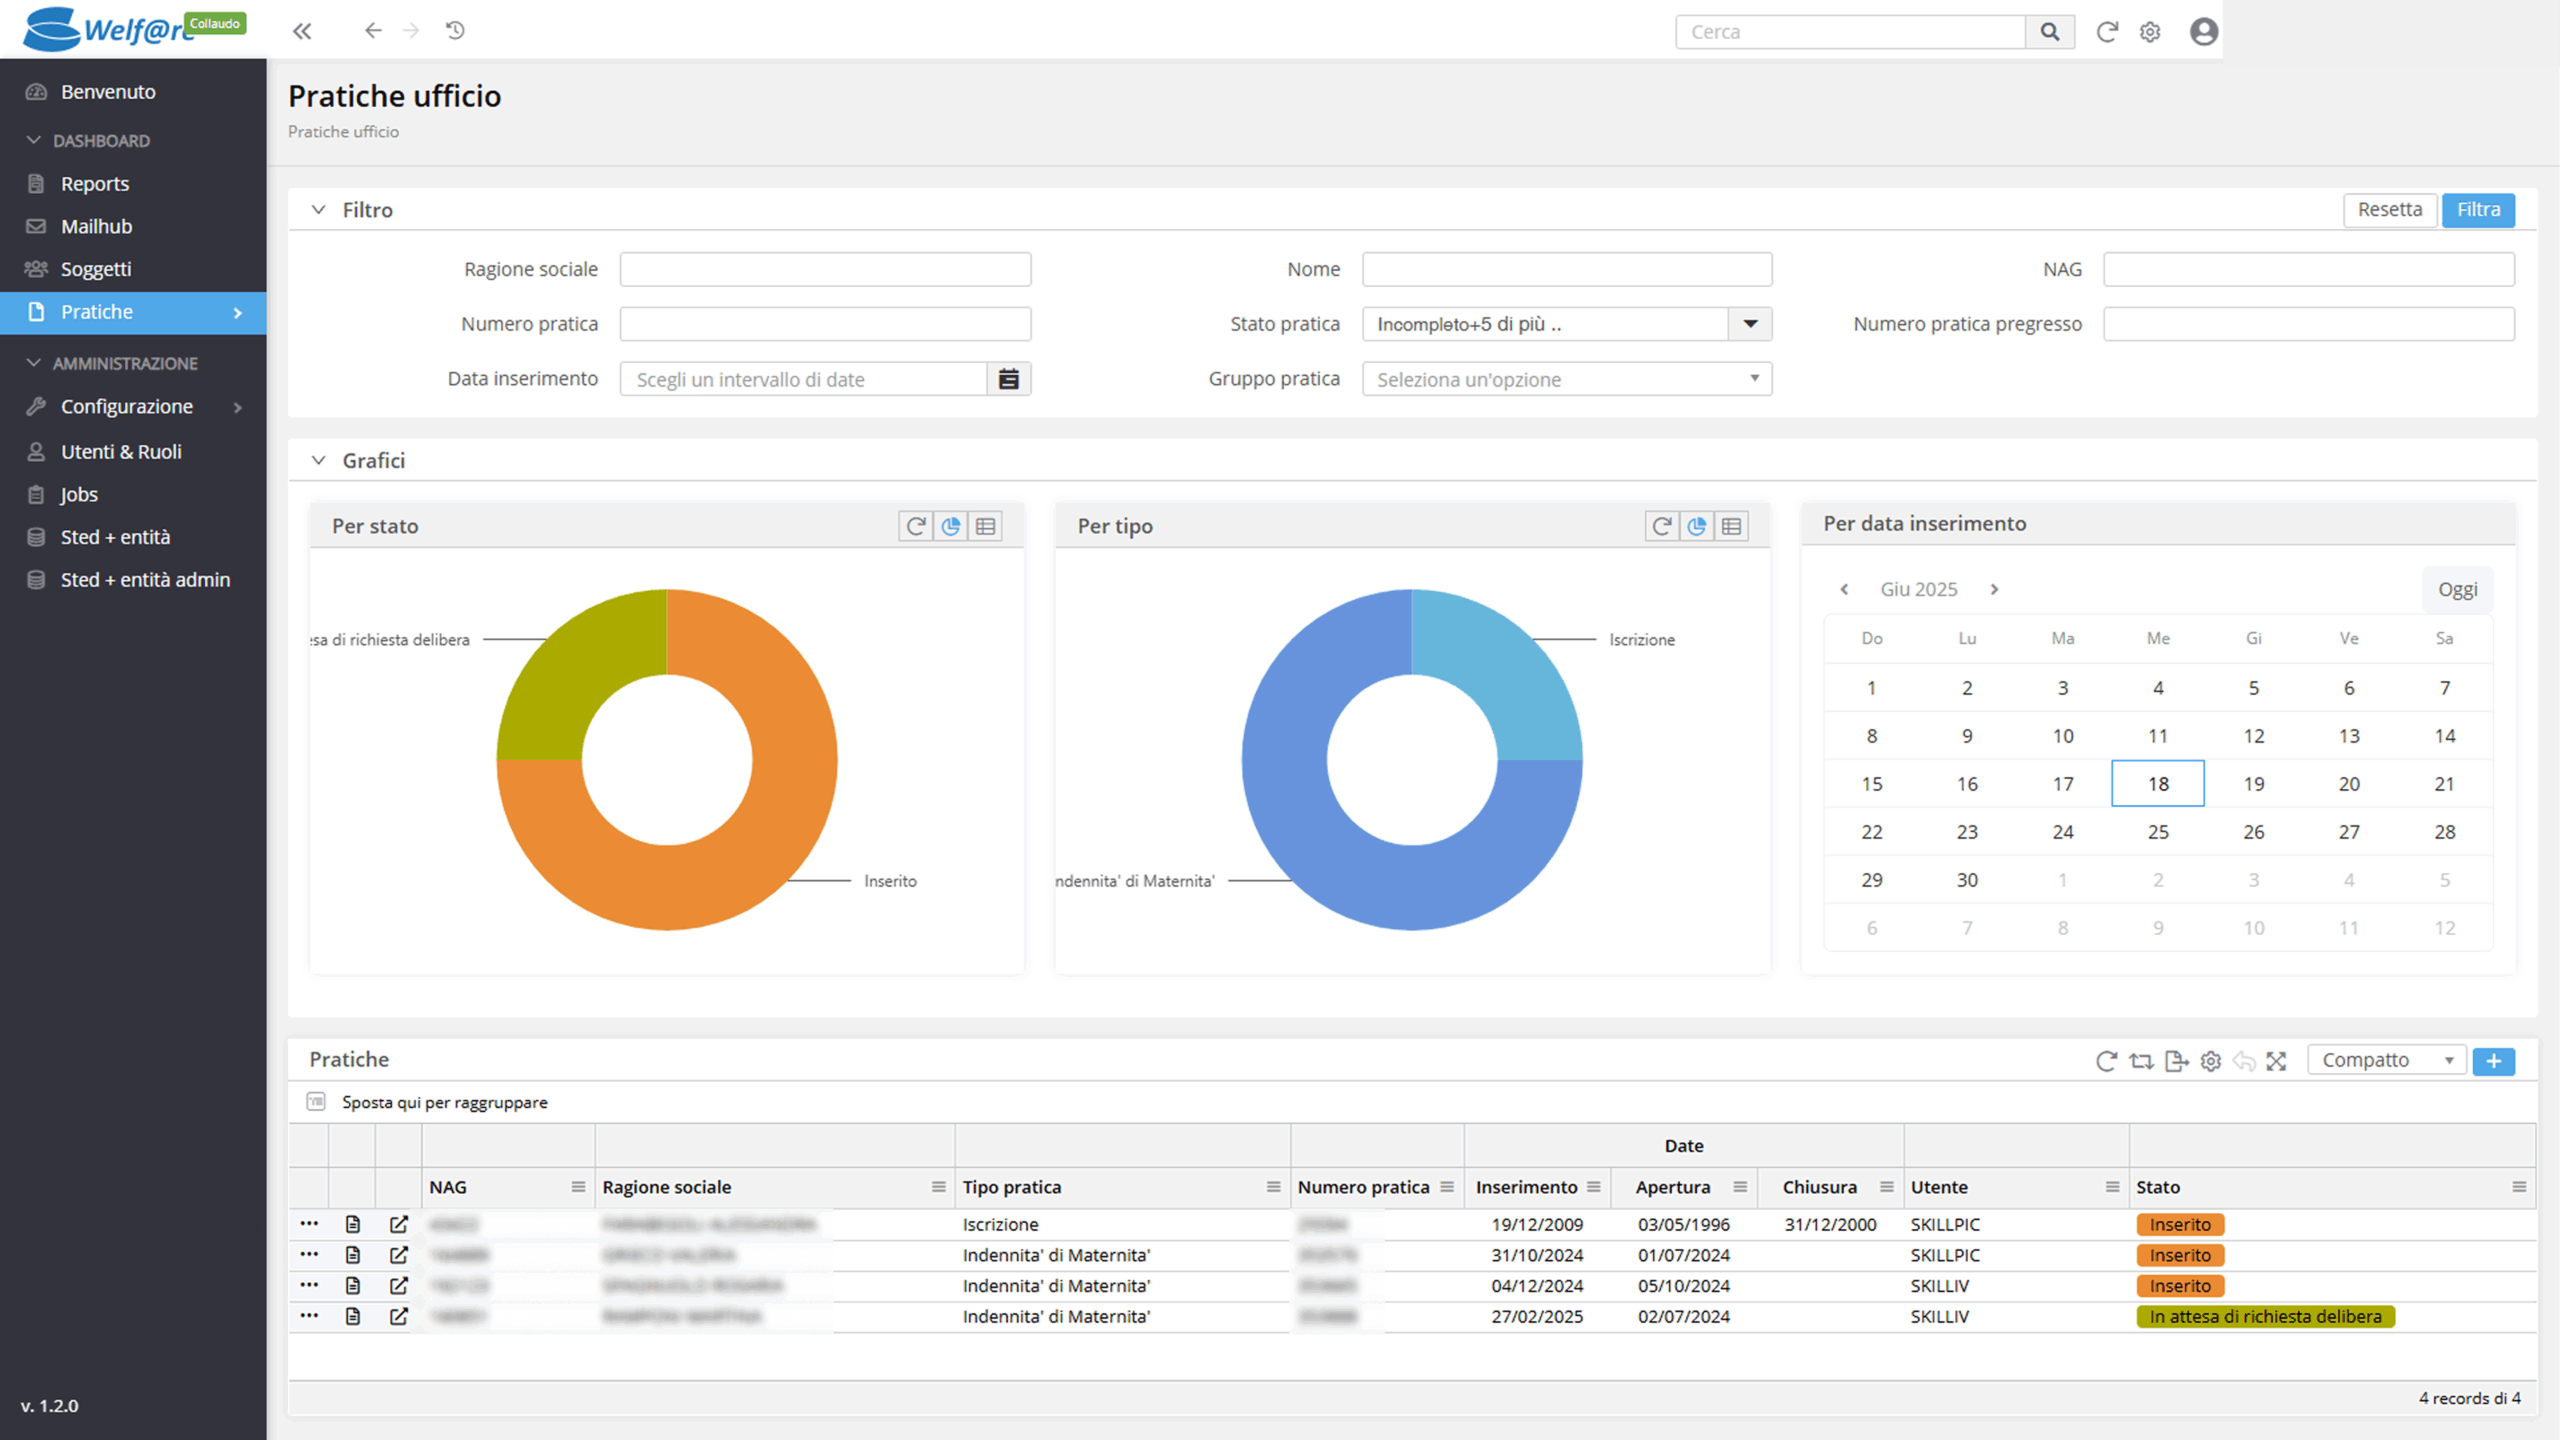Open top bar settings gear

pos(2150,32)
